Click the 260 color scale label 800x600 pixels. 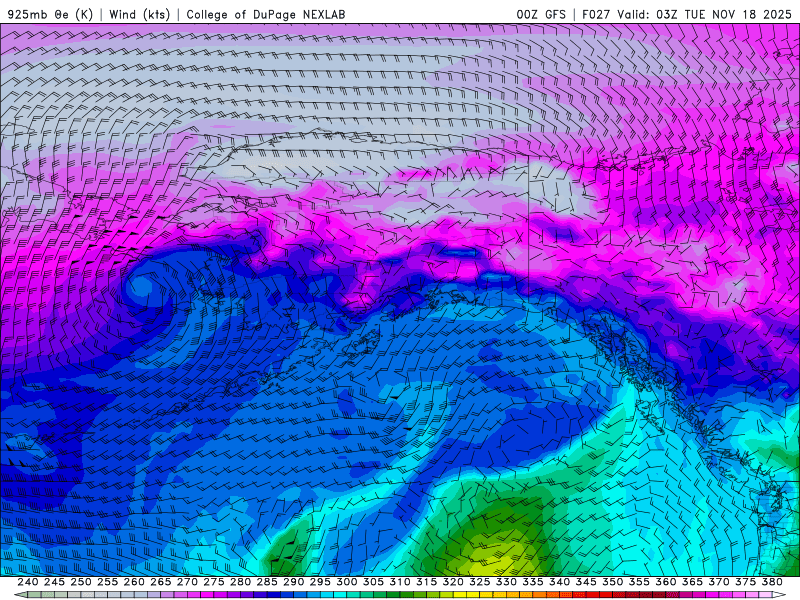[134, 582]
